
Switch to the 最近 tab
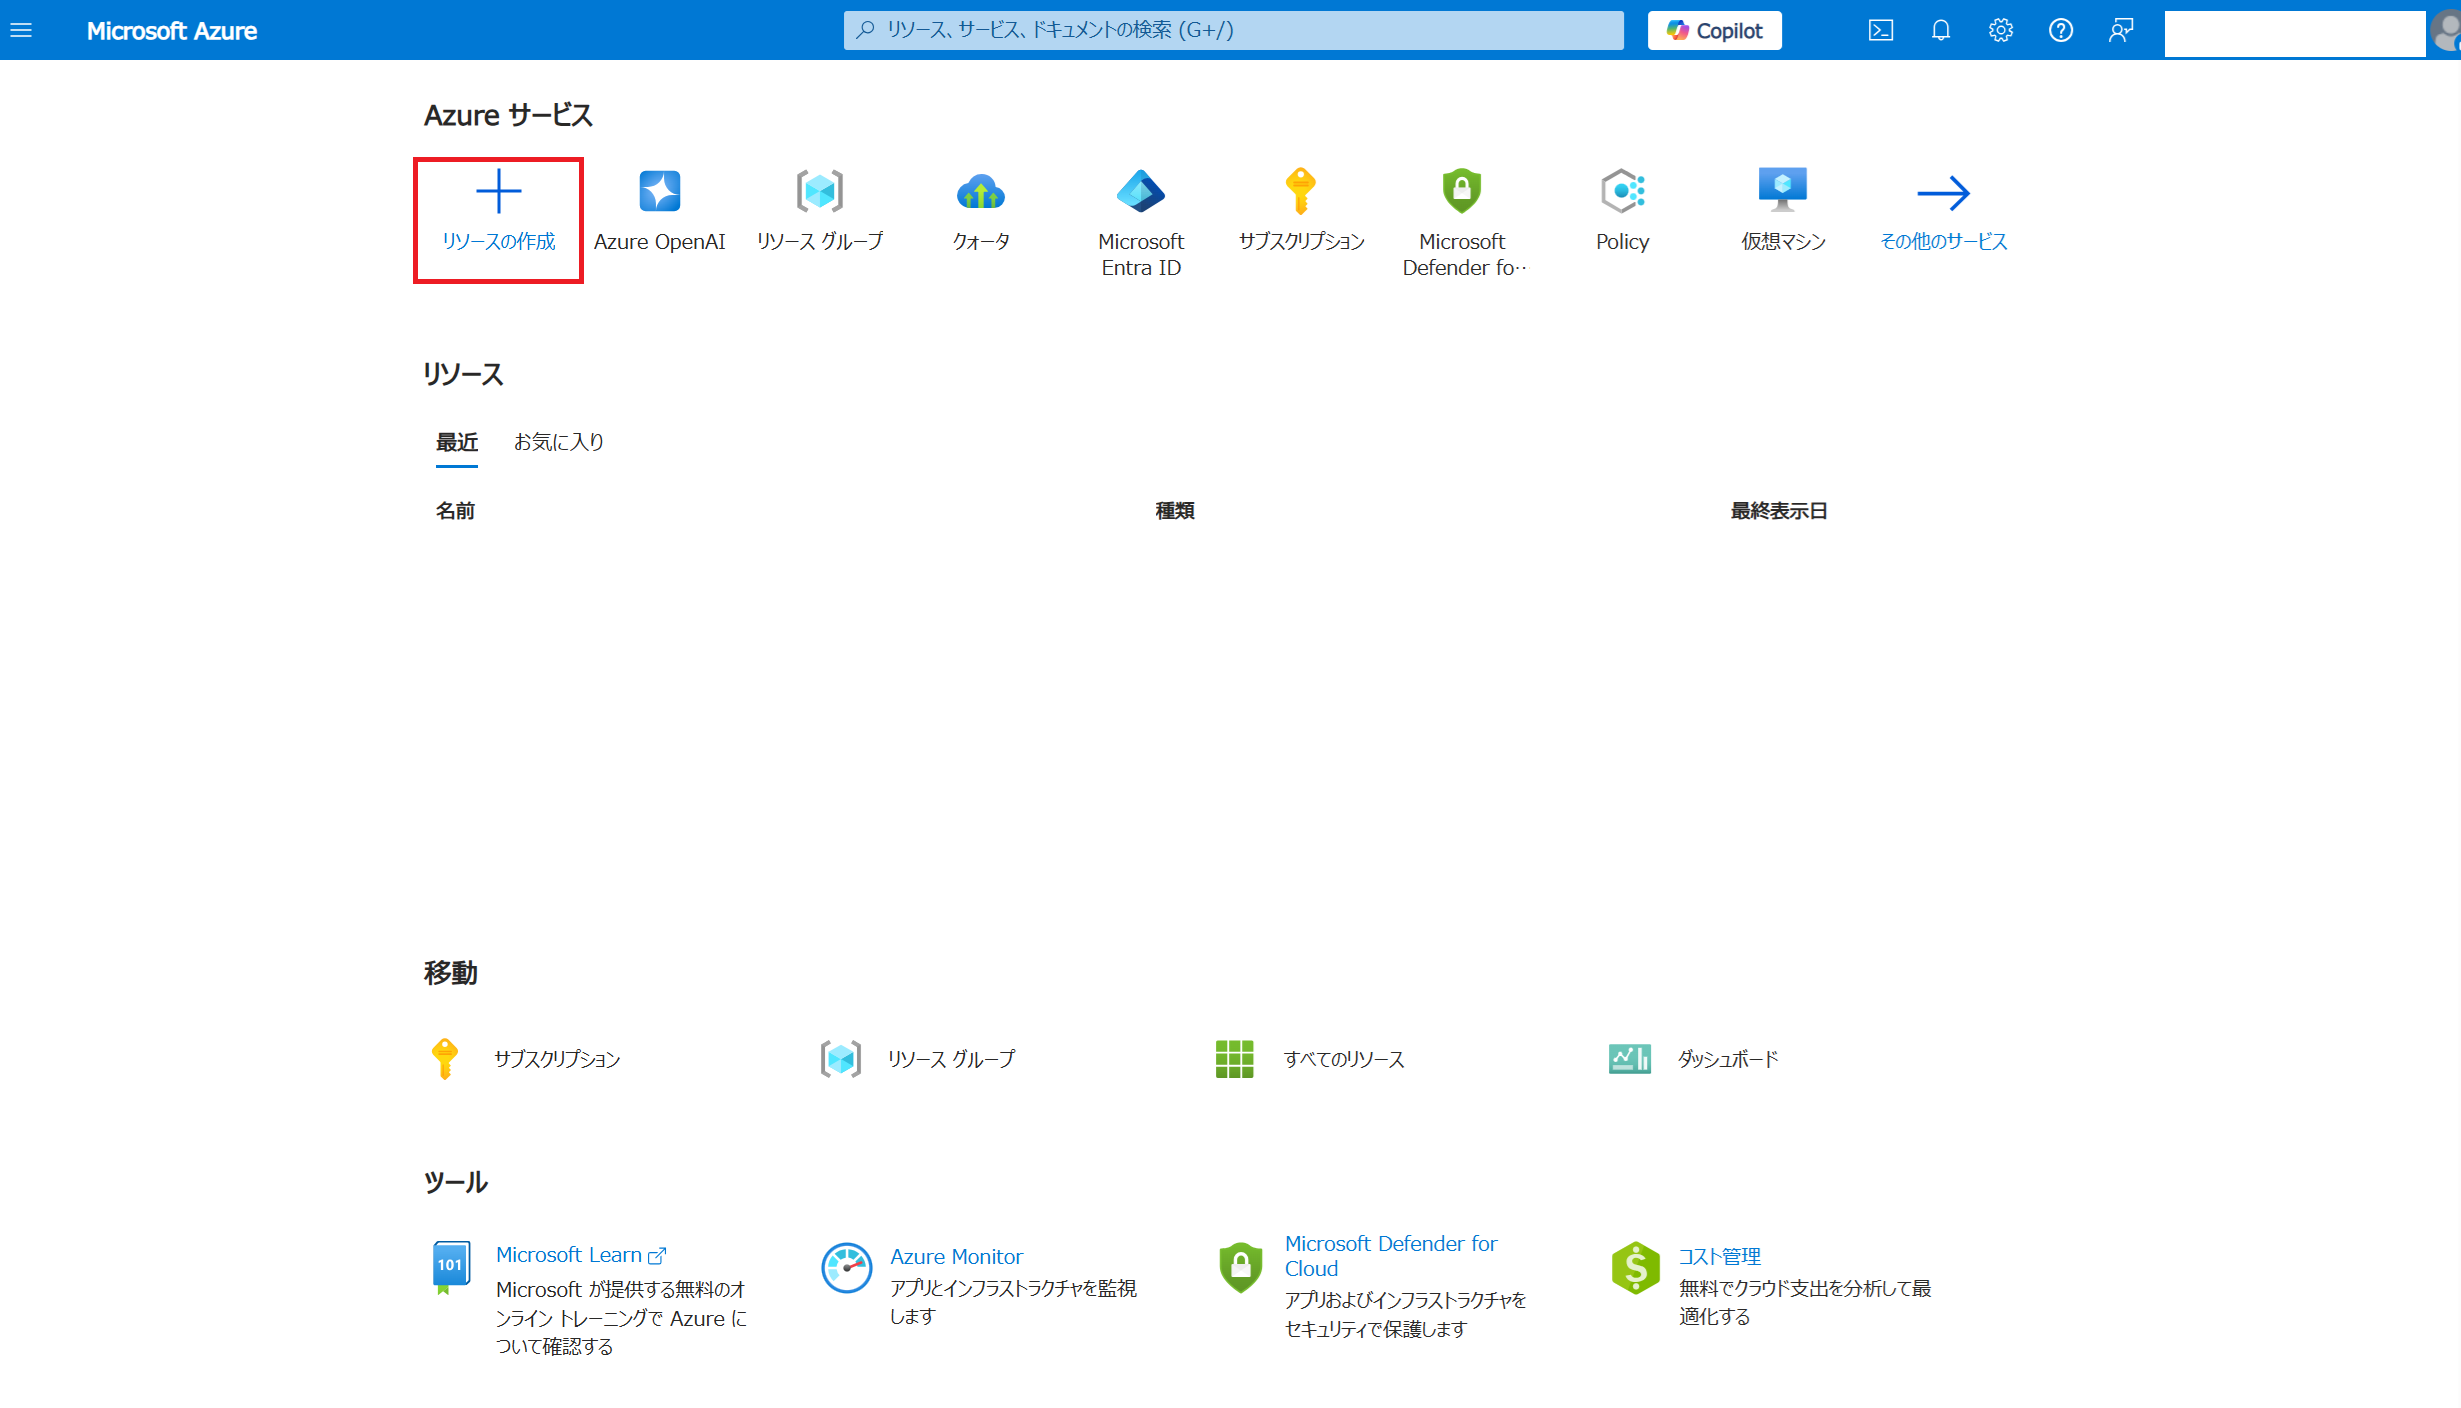[x=457, y=442]
